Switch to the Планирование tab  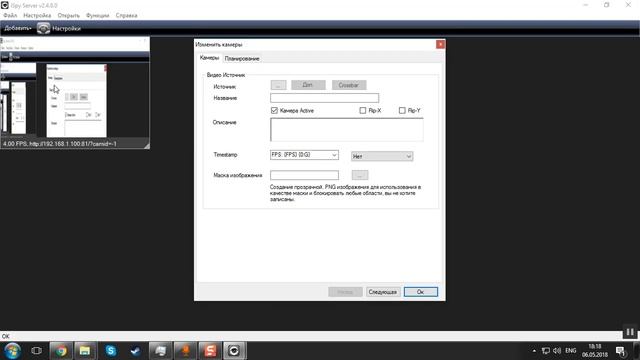(x=242, y=59)
